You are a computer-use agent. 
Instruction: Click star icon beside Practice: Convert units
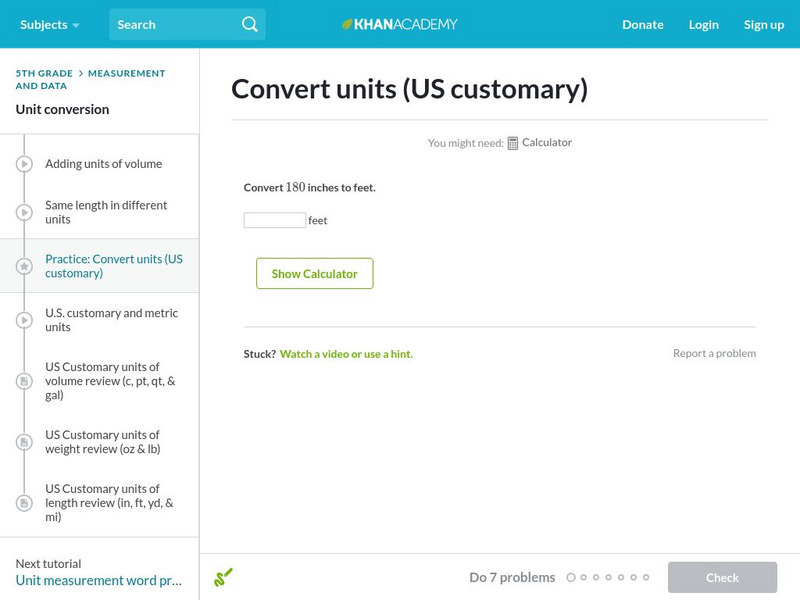(25, 266)
